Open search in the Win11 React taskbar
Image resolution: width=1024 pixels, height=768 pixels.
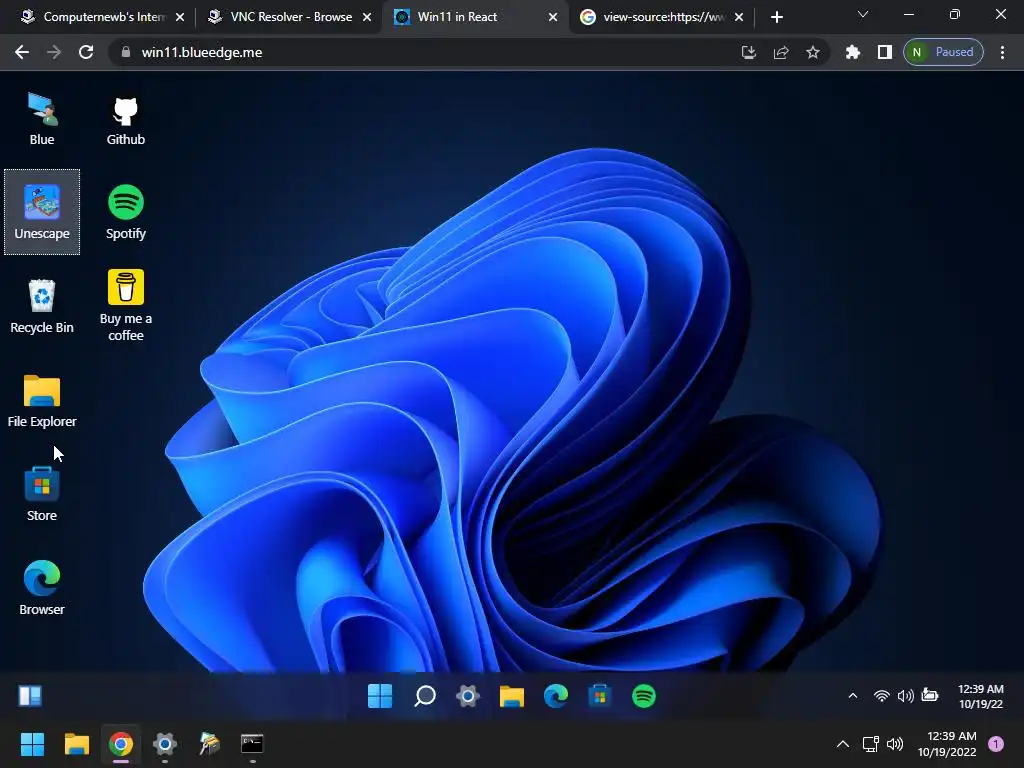click(424, 696)
